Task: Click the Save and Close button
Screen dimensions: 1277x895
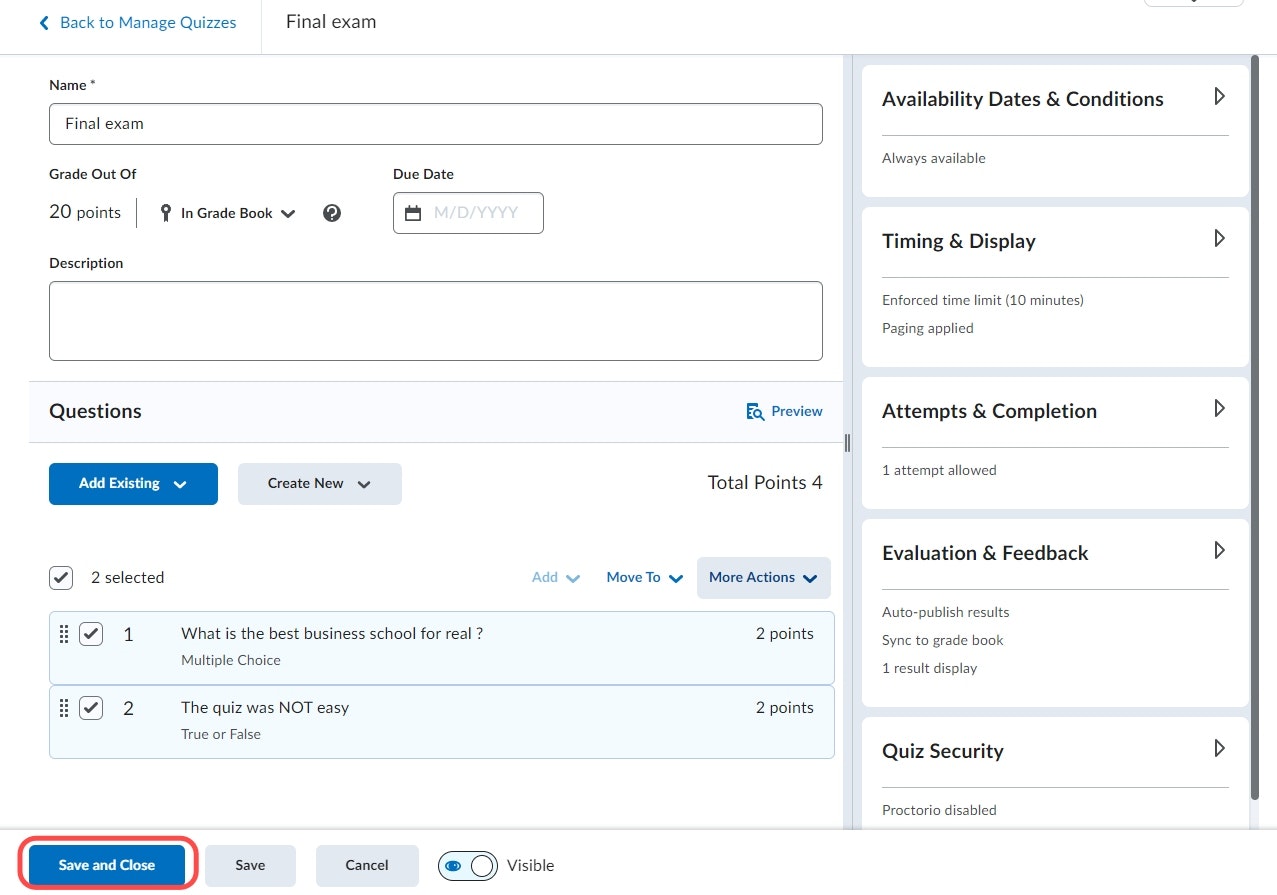Action: (x=107, y=865)
